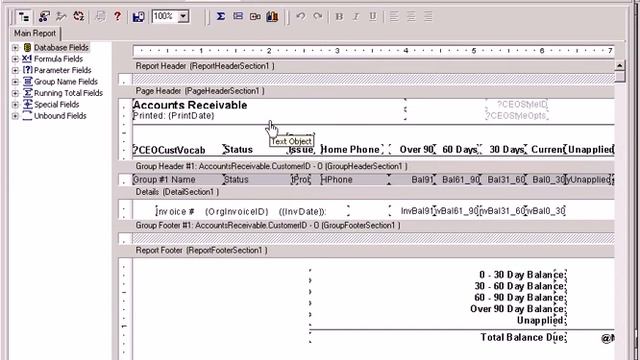
Task: Select the Home Phone column heading
Action: [x=350, y=150]
